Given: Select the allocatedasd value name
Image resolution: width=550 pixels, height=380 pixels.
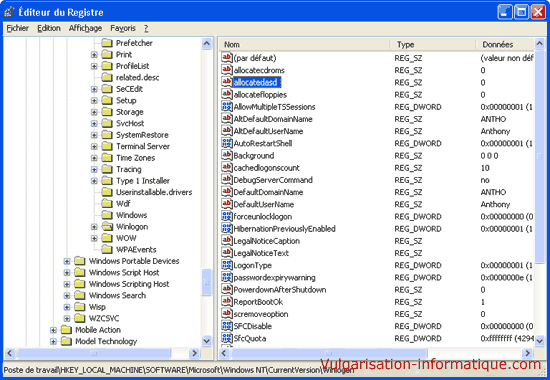Looking at the screenshot, I should [257, 82].
